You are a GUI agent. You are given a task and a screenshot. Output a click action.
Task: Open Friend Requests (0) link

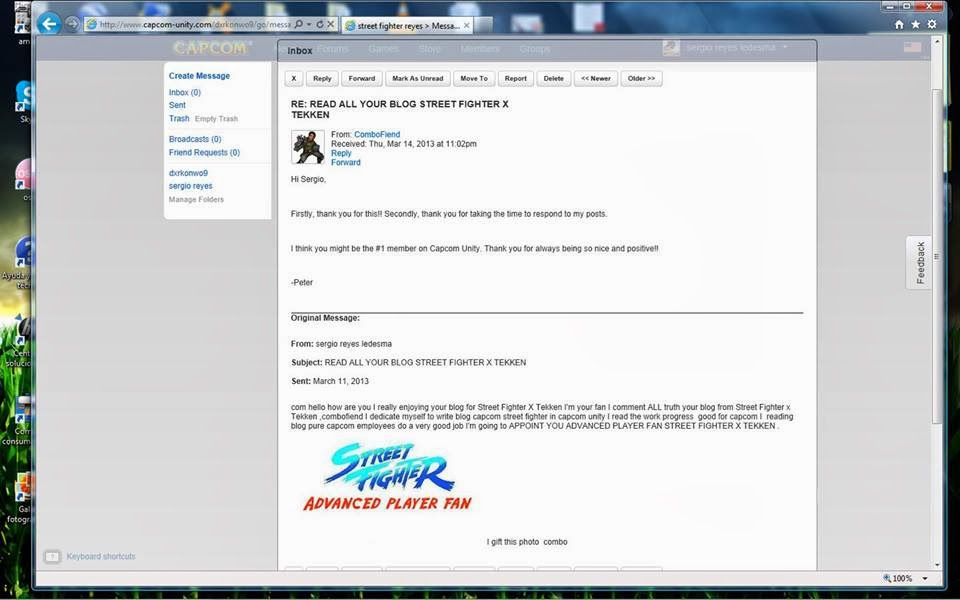[x=204, y=152]
